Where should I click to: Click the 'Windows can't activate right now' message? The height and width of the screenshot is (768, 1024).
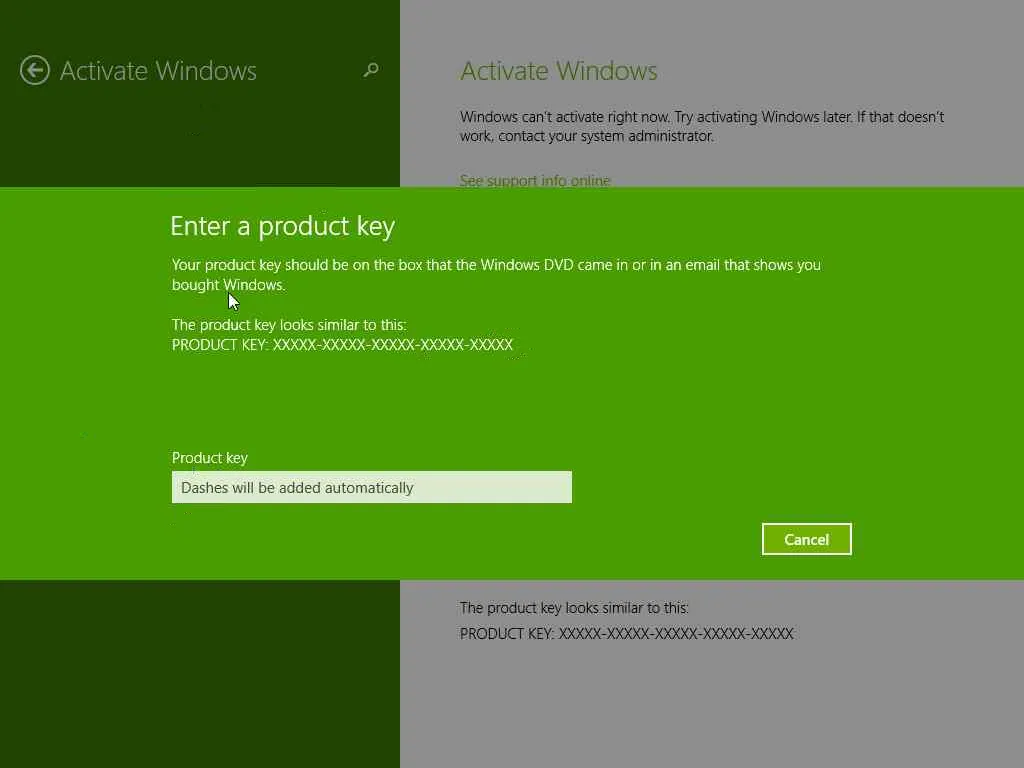click(702, 126)
